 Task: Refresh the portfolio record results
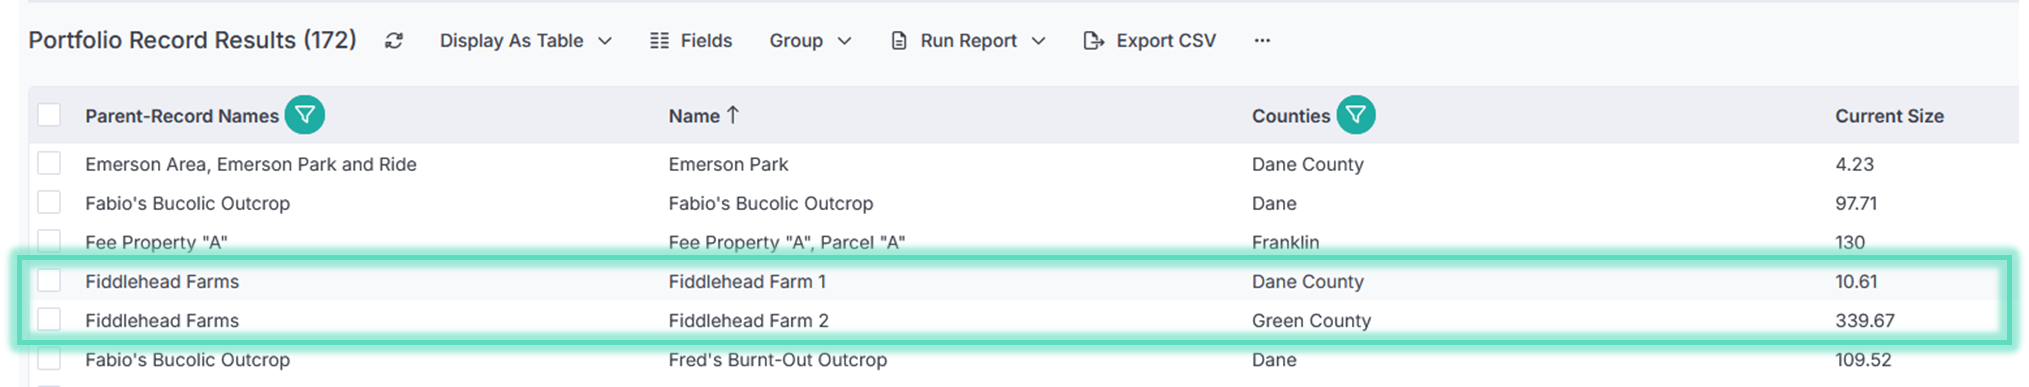(394, 41)
